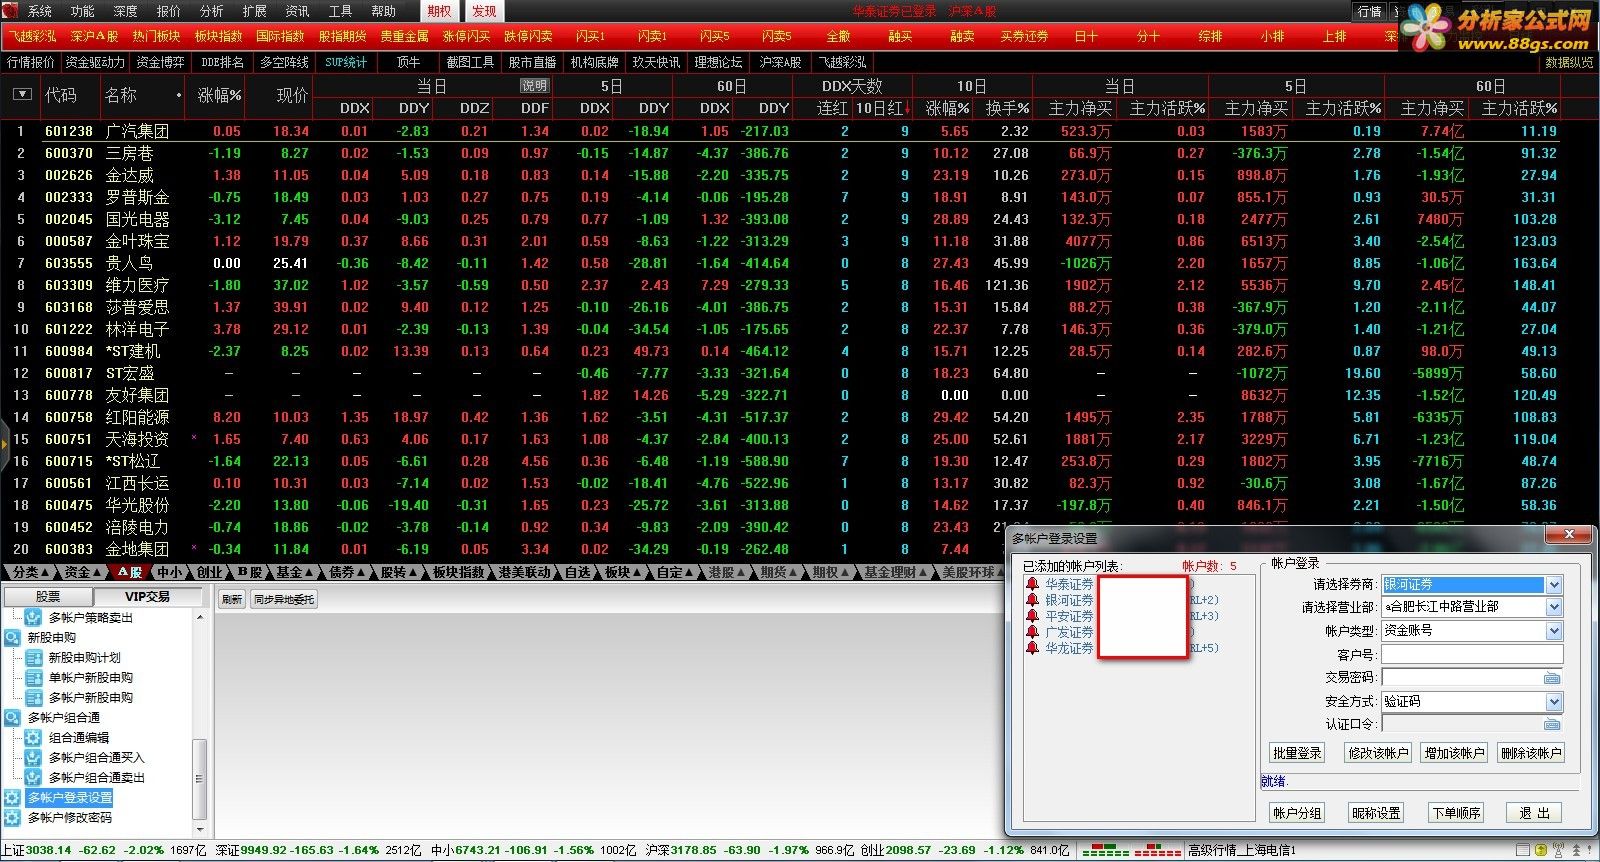Click the 帐户分组 button
The height and width of the screenshot is (862, 1600).
coord(1297,813)
